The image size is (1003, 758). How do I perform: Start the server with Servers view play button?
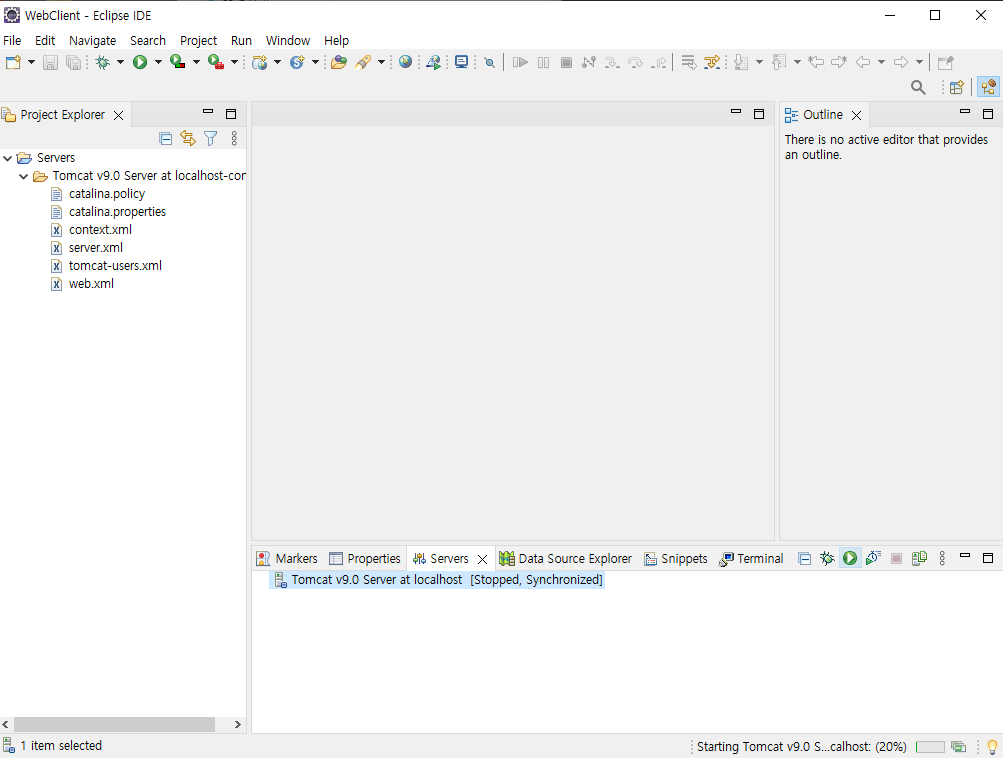[x=849, y=558]
